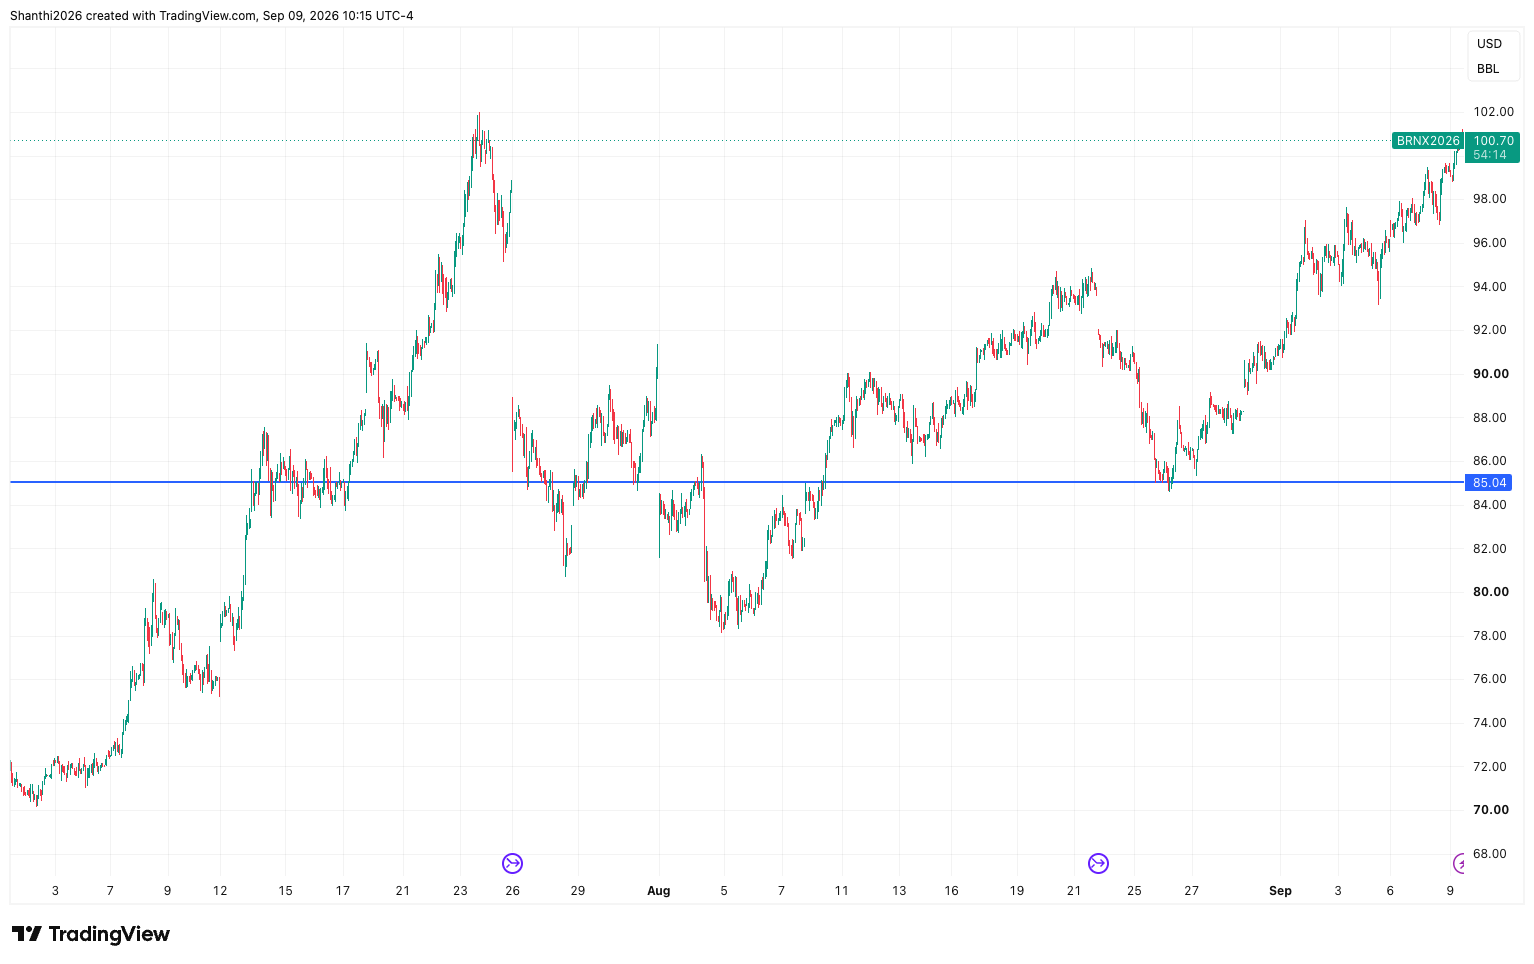Click date 29 on the time axis
The height and width of the screenshot is (964, 1534).
(x=577, y=891)
